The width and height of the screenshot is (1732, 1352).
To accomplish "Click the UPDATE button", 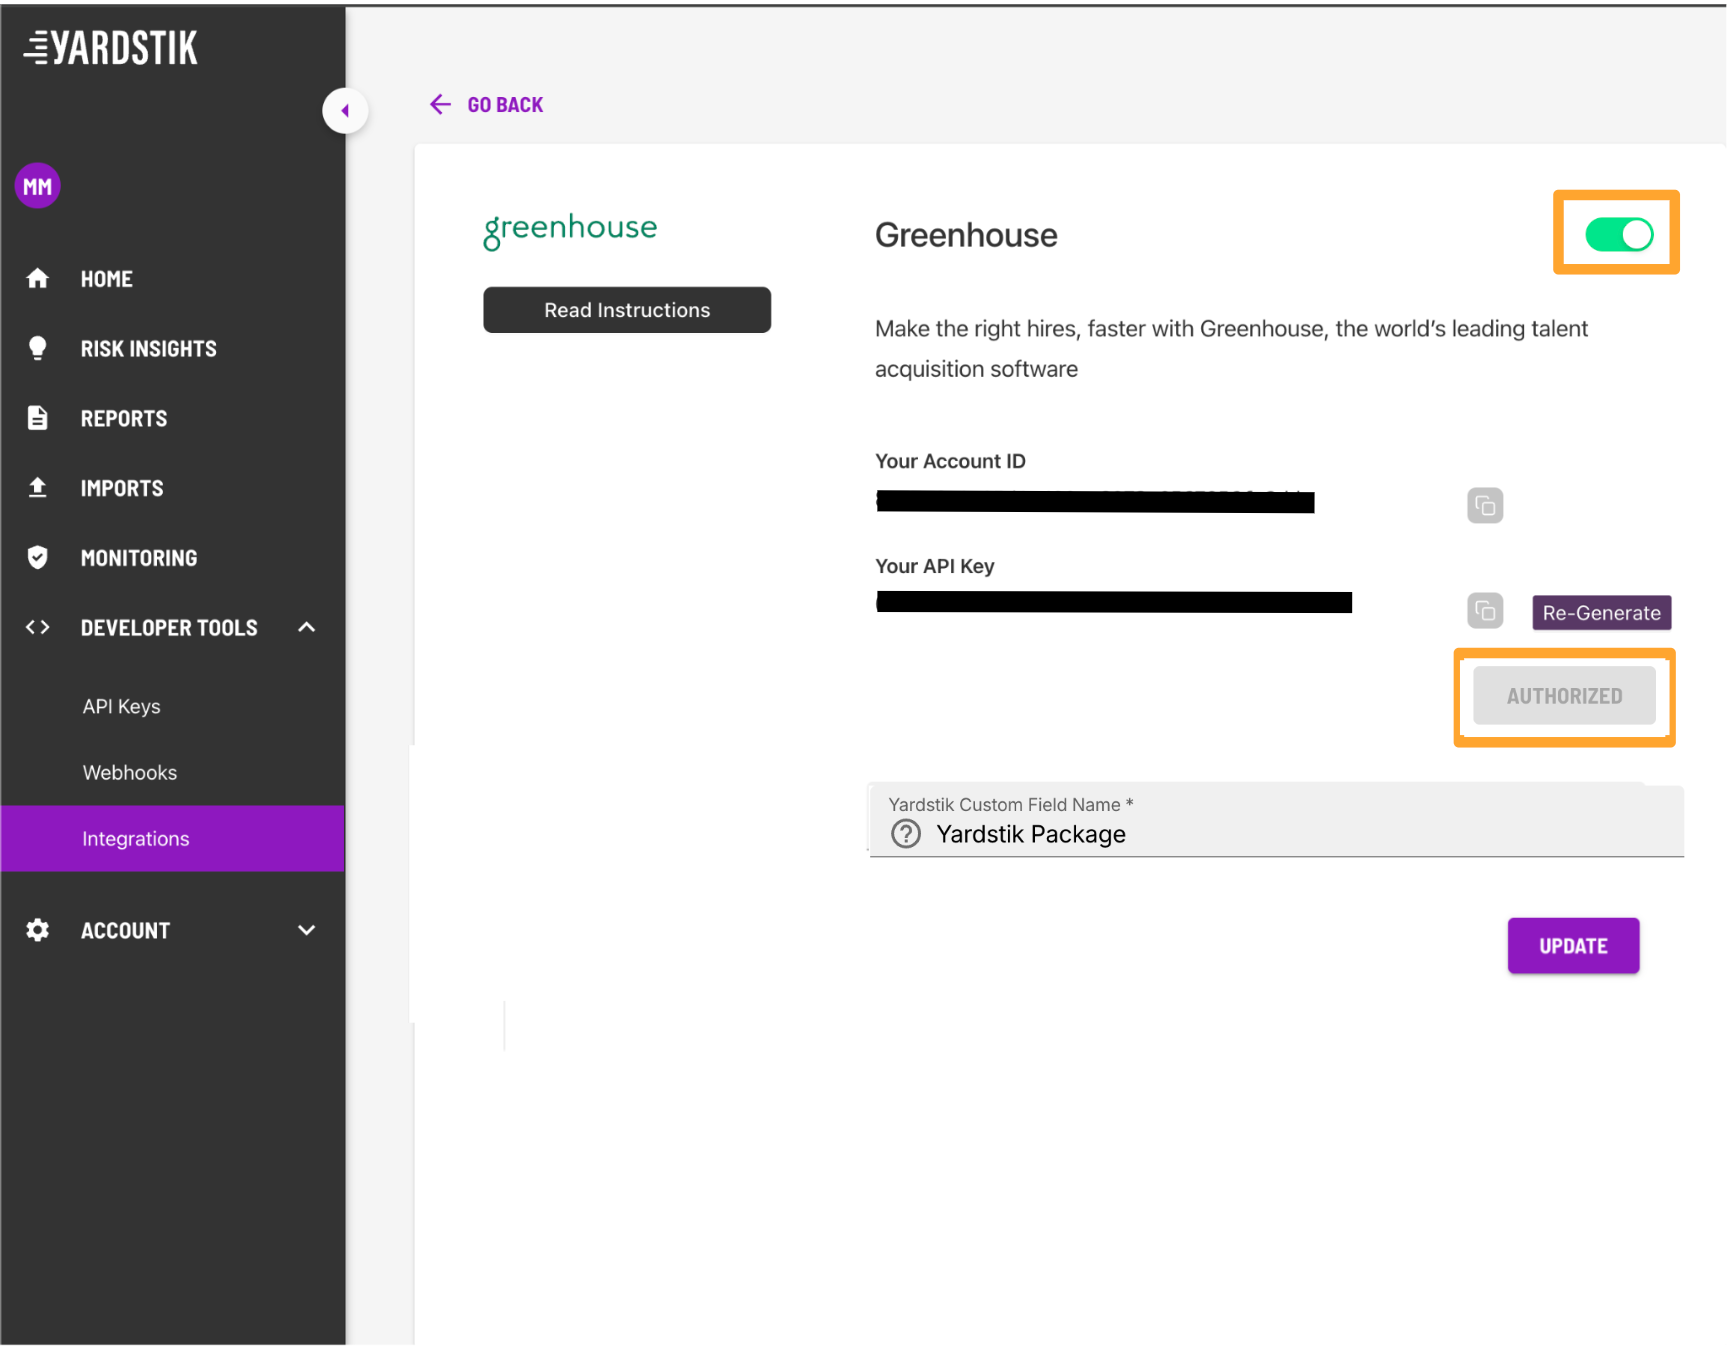I will point(1574,946).
